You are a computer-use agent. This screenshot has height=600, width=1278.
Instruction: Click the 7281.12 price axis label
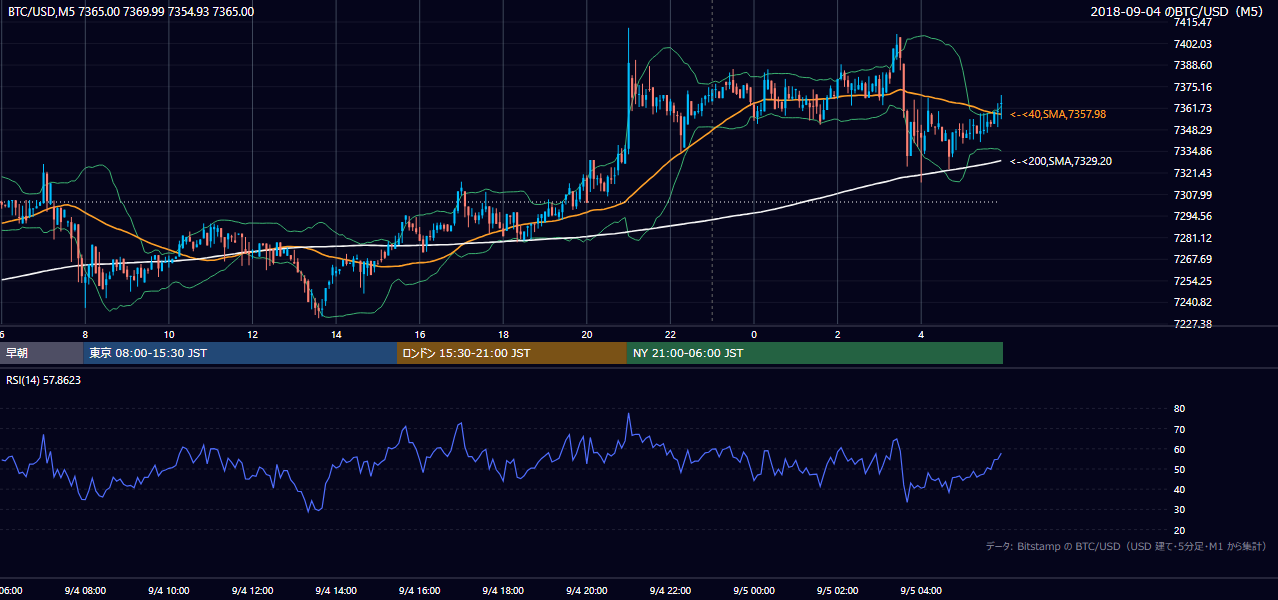tap(1193, 238)
